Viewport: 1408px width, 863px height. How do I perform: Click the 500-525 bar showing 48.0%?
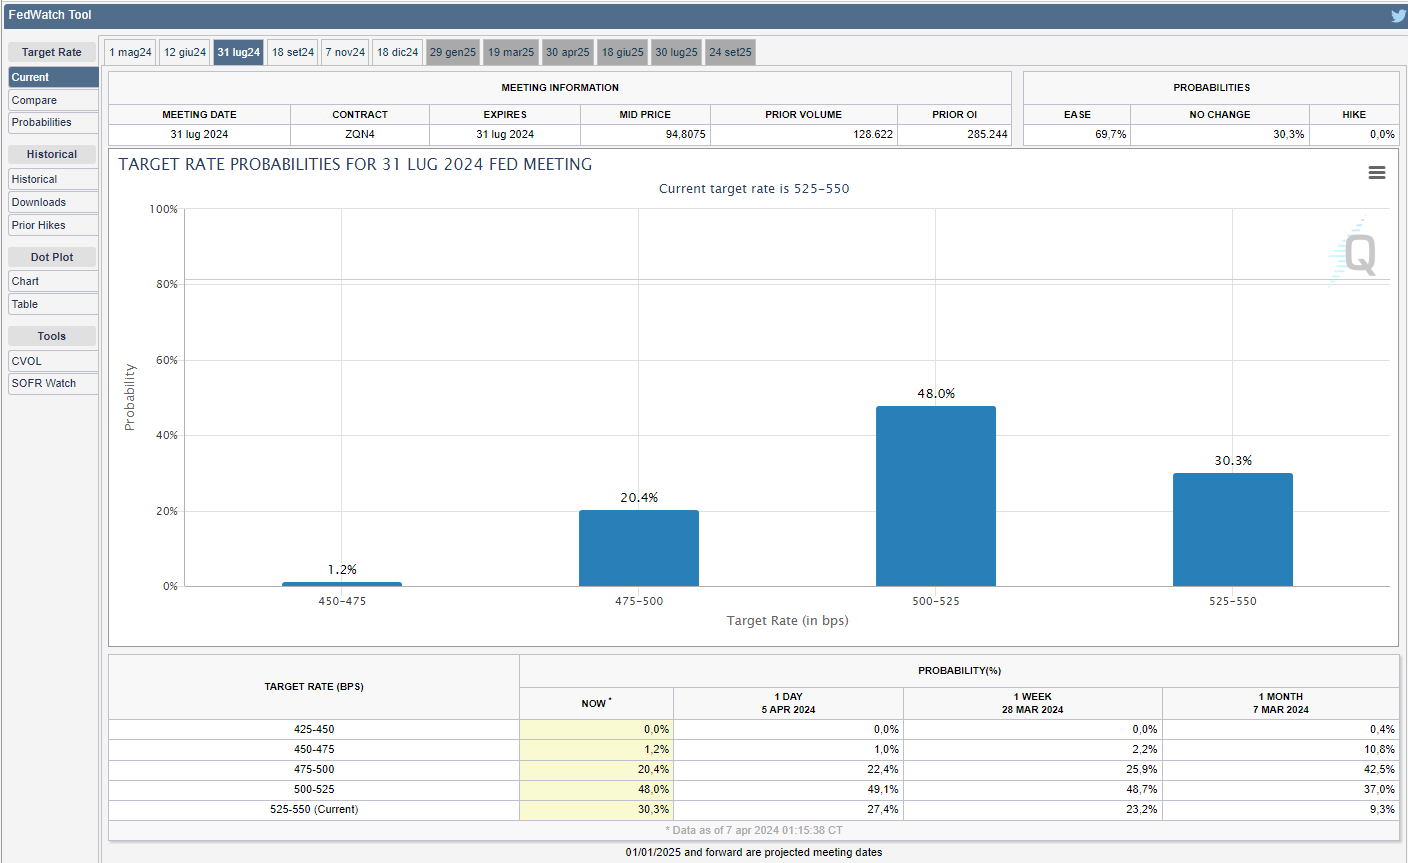coord(935,496)
